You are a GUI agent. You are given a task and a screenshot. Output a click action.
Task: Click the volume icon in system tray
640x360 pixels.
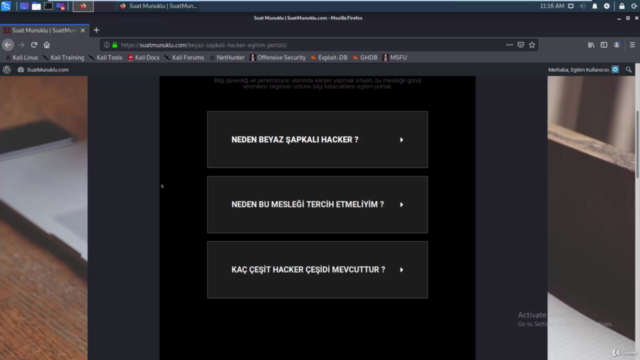583,6
